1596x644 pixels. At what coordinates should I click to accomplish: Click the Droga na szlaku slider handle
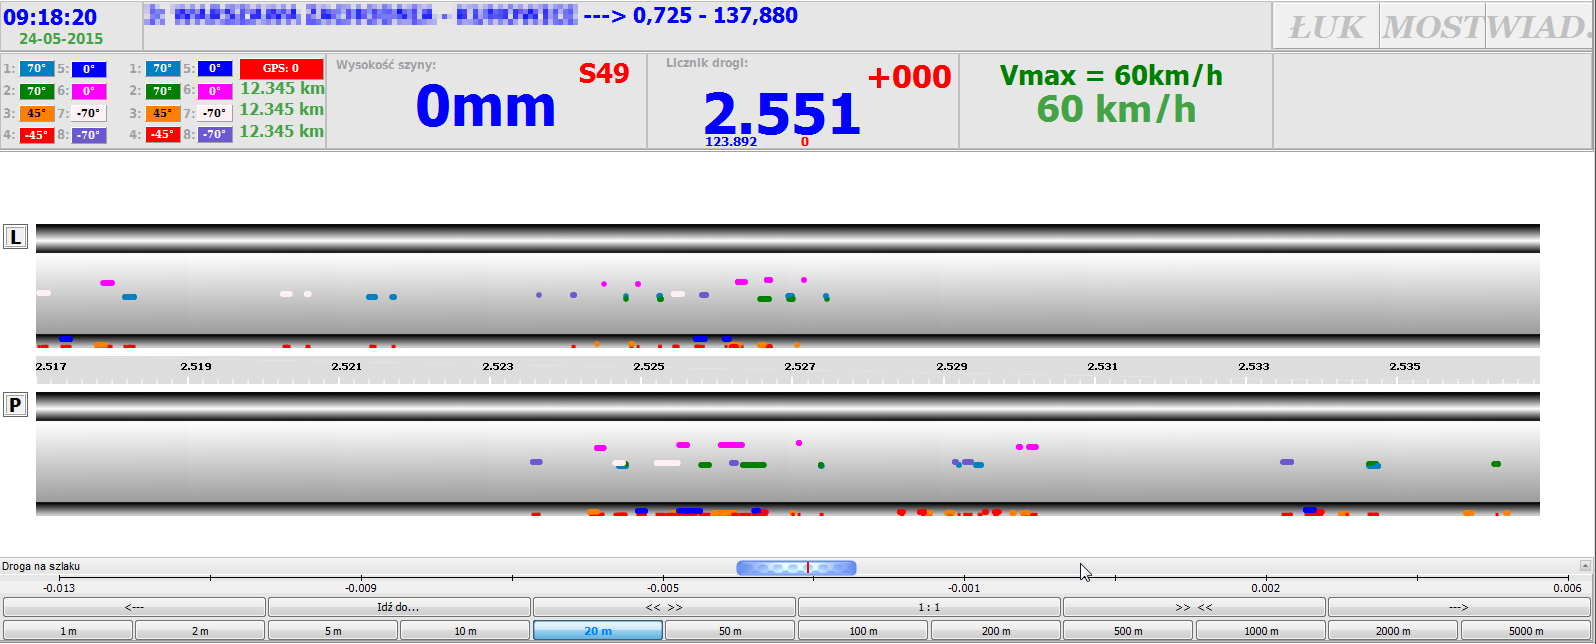click(796, 568)
